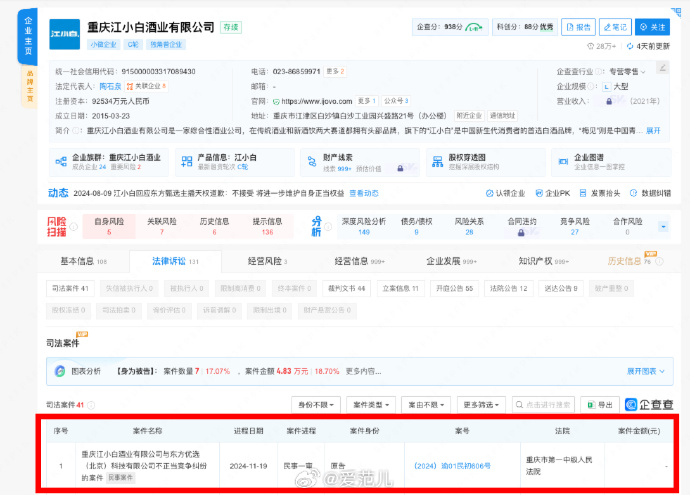Click the 关注 follow button
The height and width of the screenshot is (495, 690).
click(x=653, y=27)
